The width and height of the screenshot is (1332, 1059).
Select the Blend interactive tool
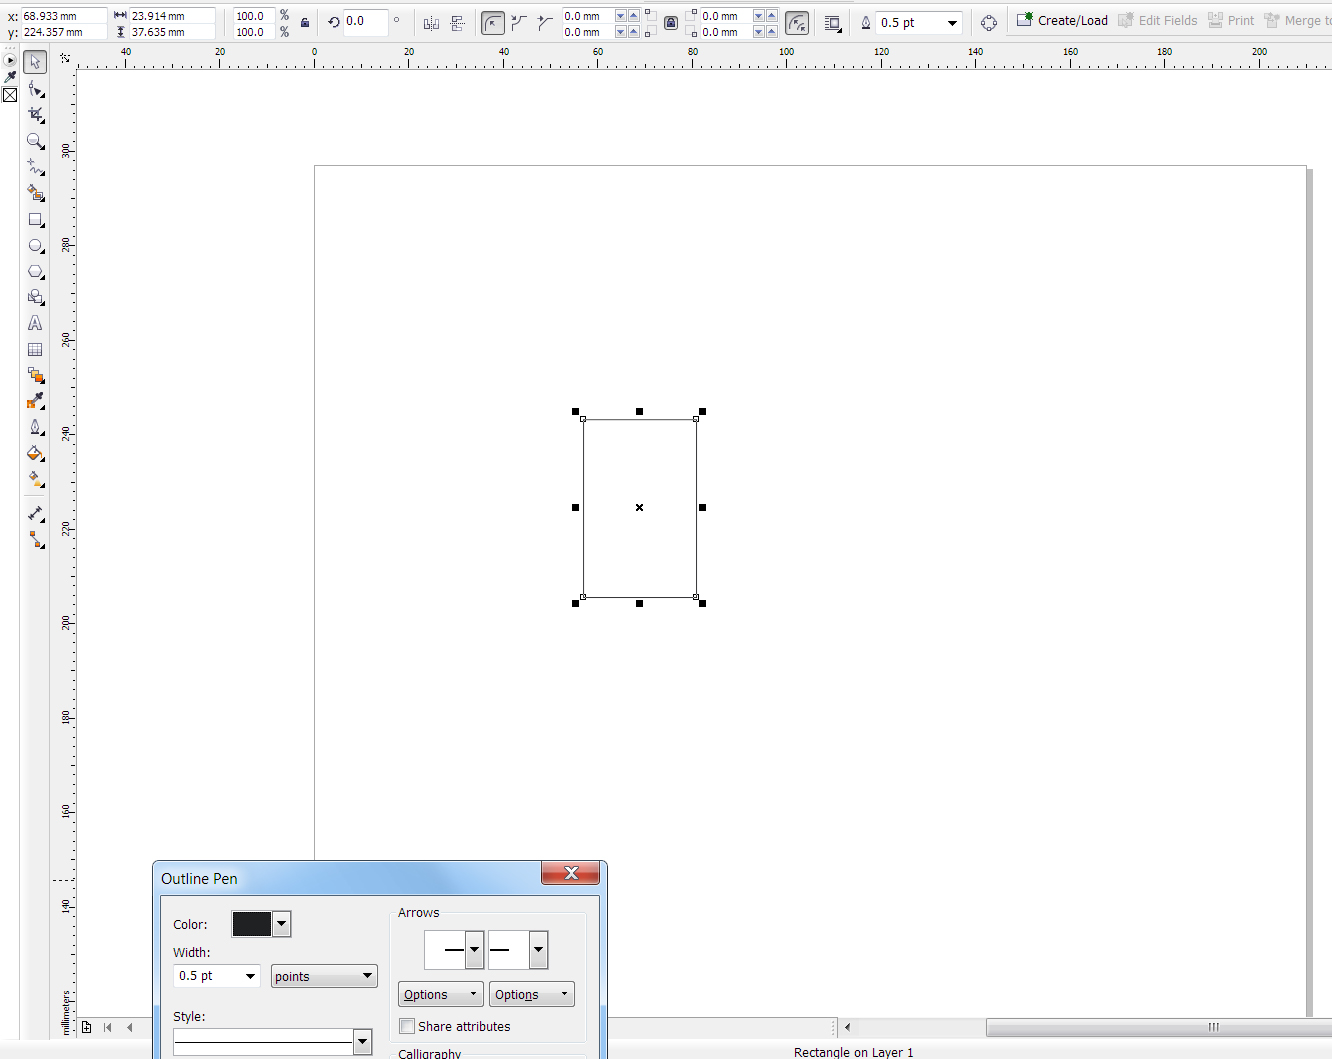35,375
